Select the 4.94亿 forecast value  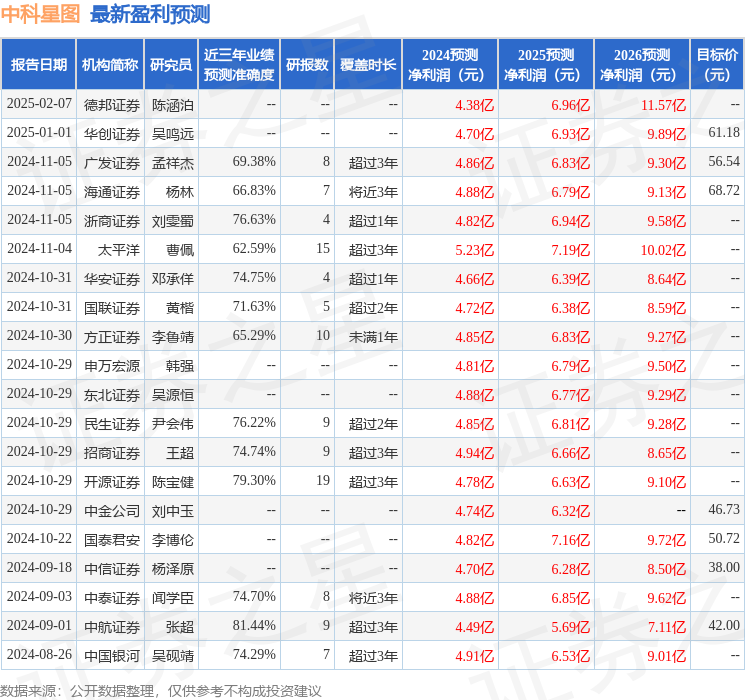pyautogui.click(x=474, y=453)
